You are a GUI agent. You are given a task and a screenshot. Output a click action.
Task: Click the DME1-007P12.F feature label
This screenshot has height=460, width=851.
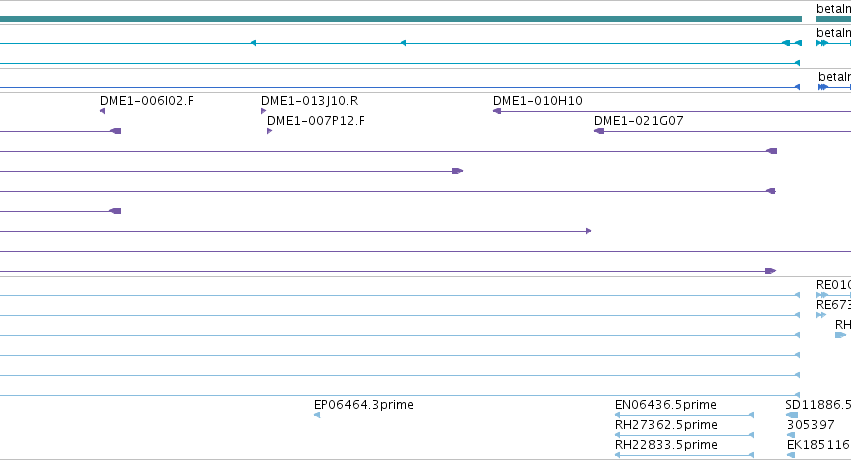pos(316,121)
